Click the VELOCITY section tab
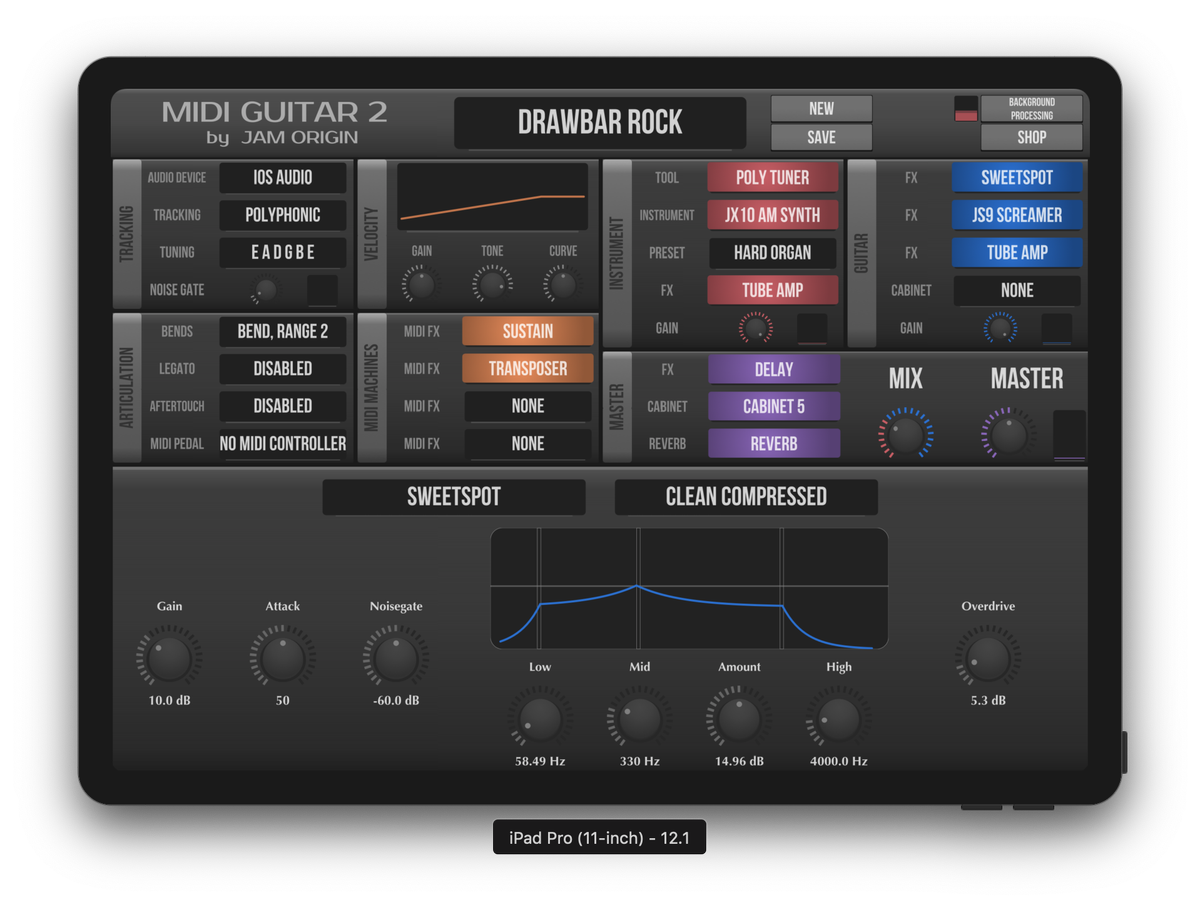Screen dimensions: 1200x907 click(372, 235)
